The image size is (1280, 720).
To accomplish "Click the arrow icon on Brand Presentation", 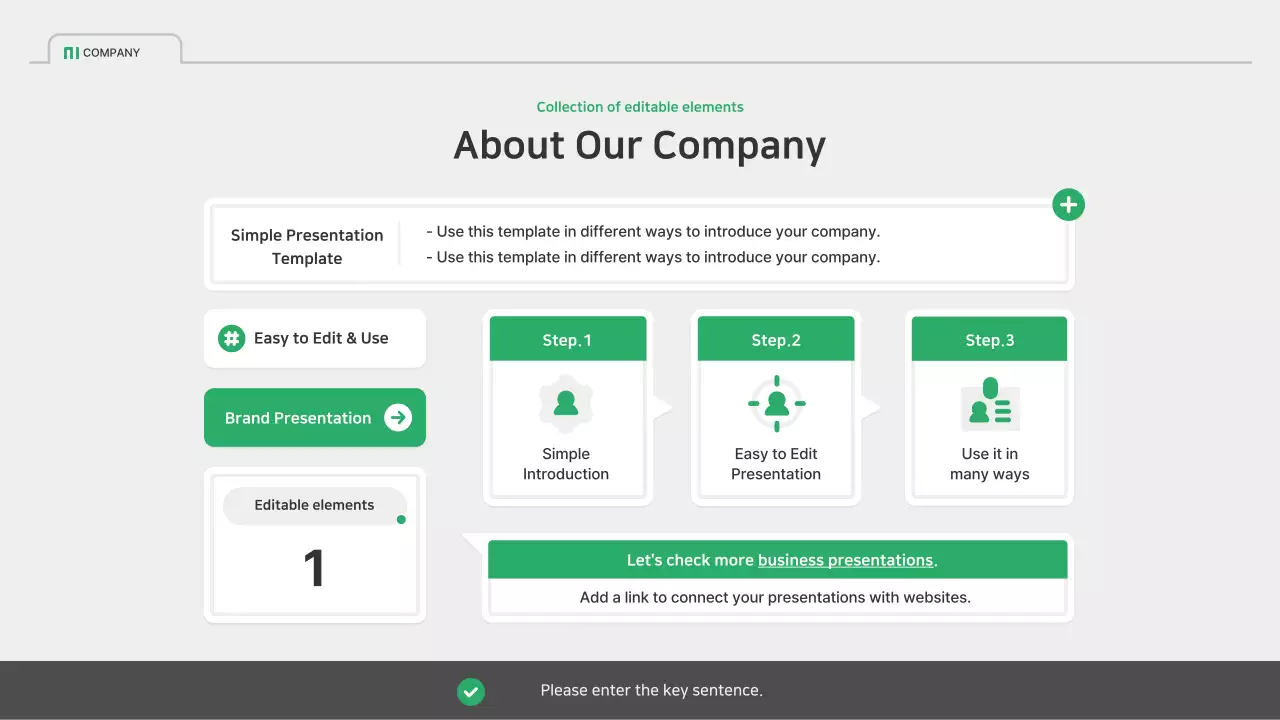I will pos(398,418).
